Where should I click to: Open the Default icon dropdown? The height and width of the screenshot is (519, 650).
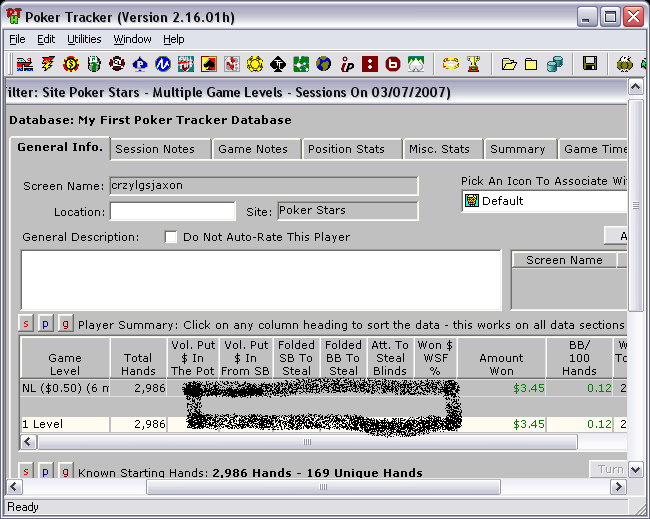point(544,201)
